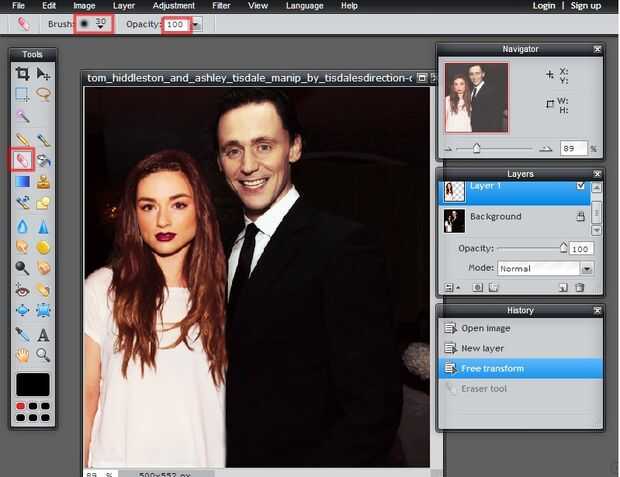Select Open image in History panel

(485, 328)
